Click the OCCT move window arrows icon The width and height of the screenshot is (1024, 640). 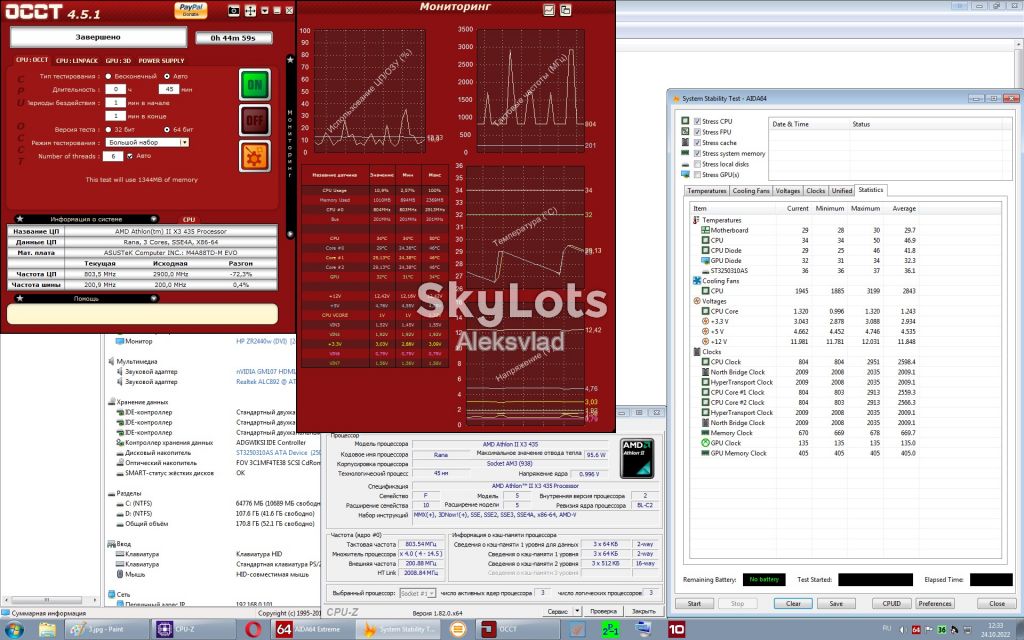250,10
